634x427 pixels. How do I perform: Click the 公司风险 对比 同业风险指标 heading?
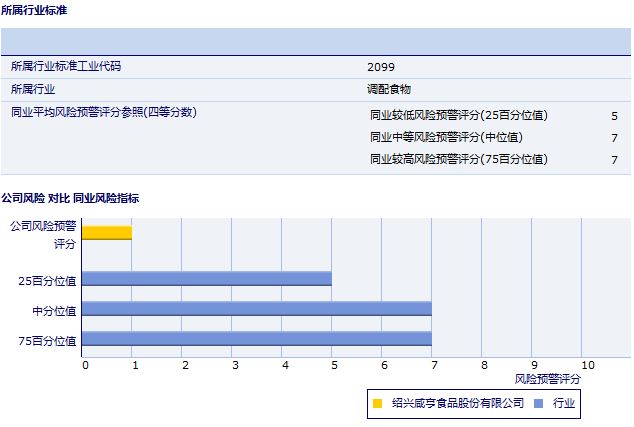[70, 198]
